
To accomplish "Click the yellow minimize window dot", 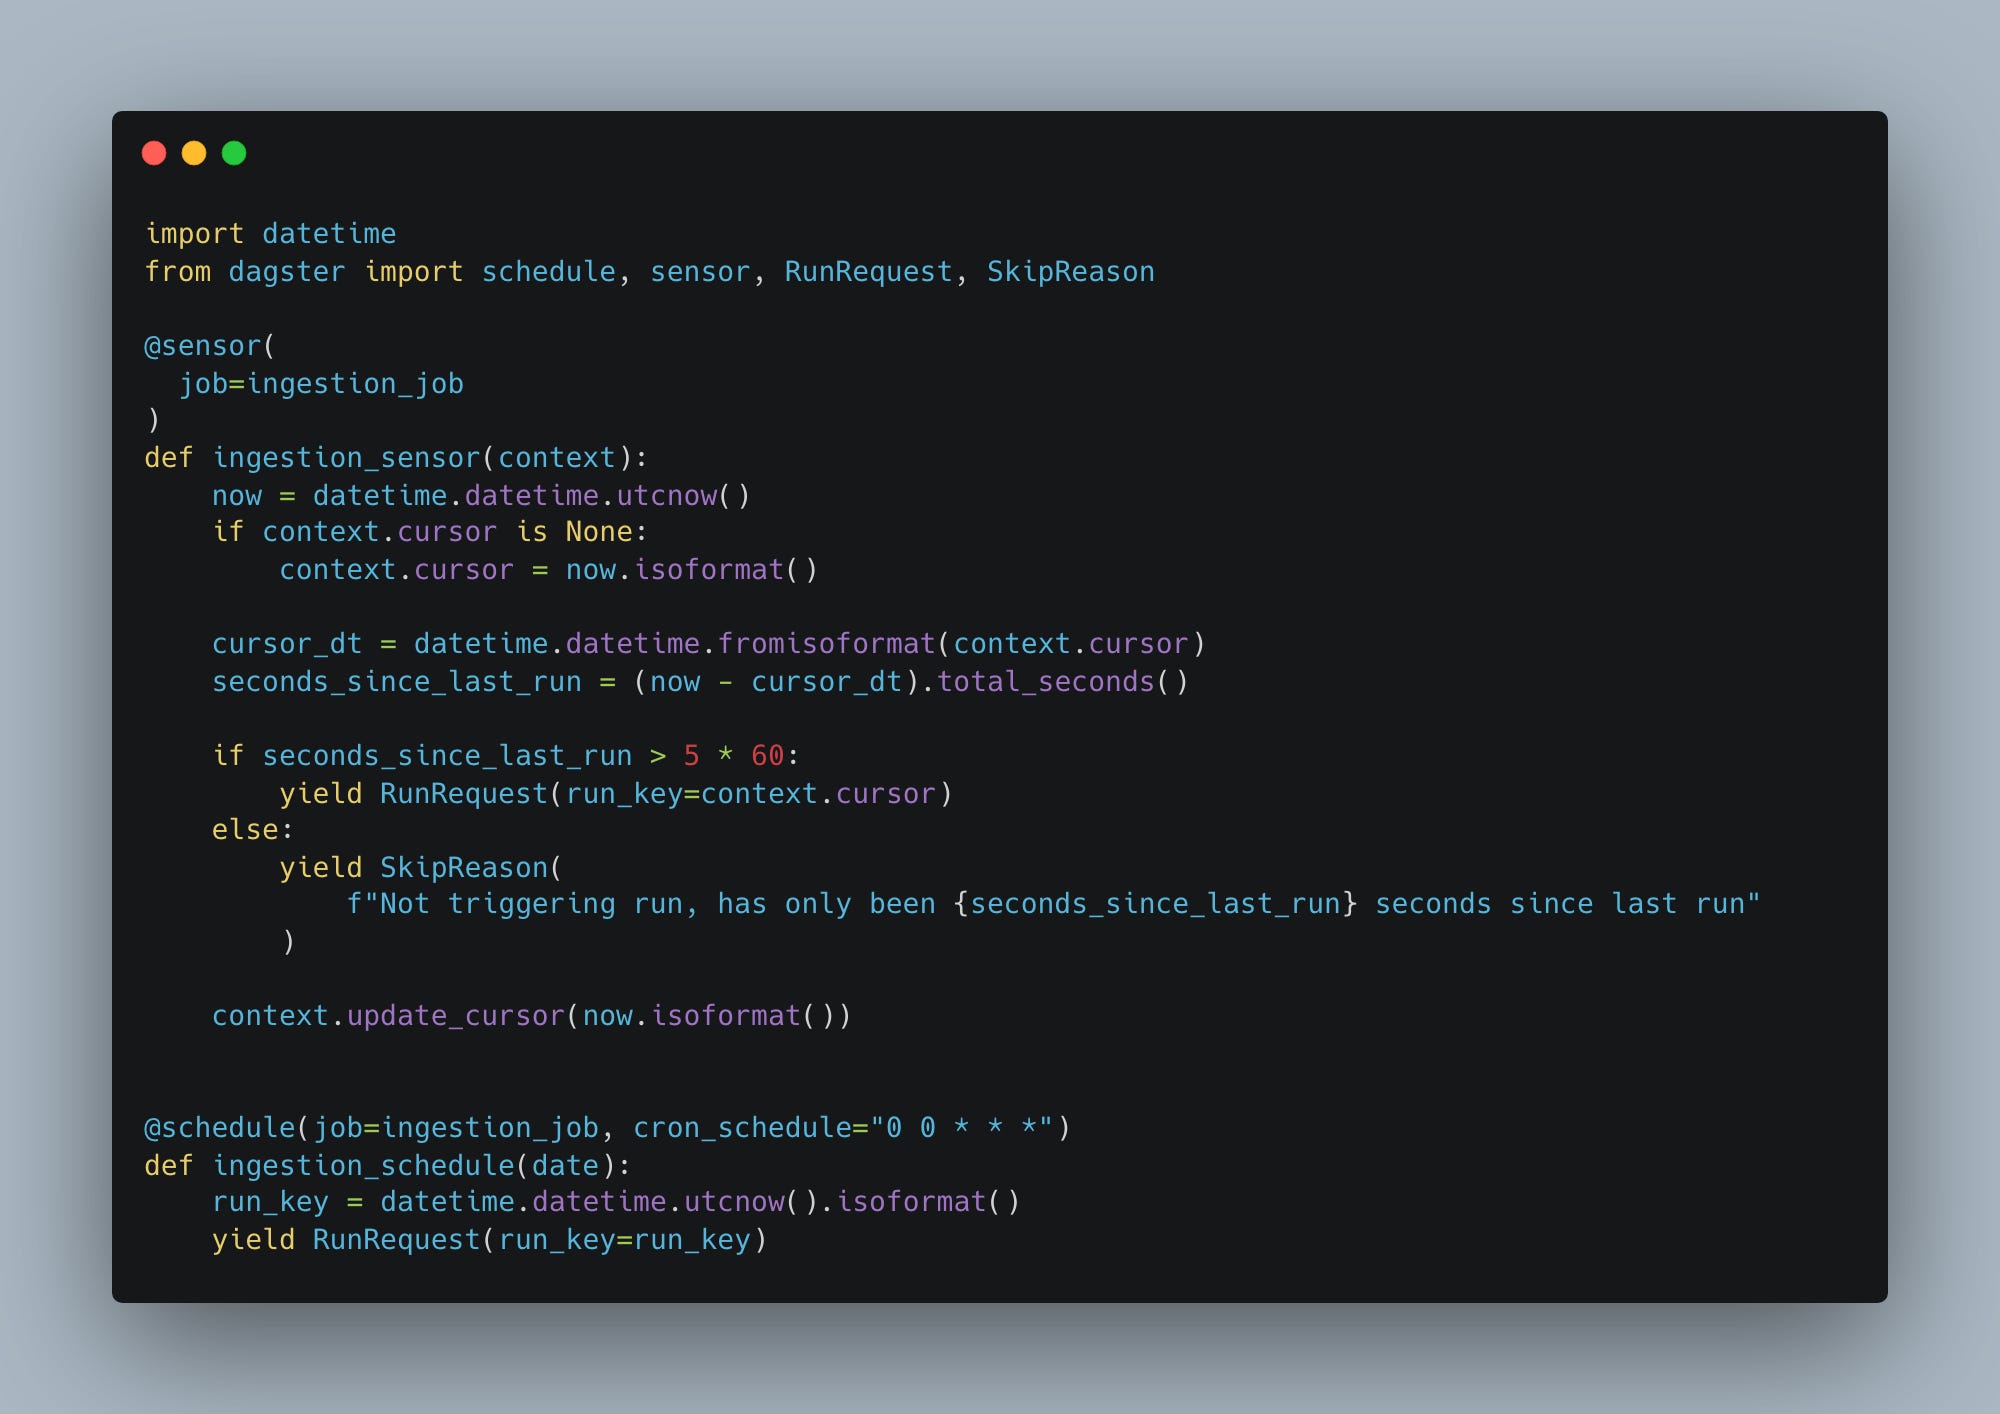I will tap(194, 153).
